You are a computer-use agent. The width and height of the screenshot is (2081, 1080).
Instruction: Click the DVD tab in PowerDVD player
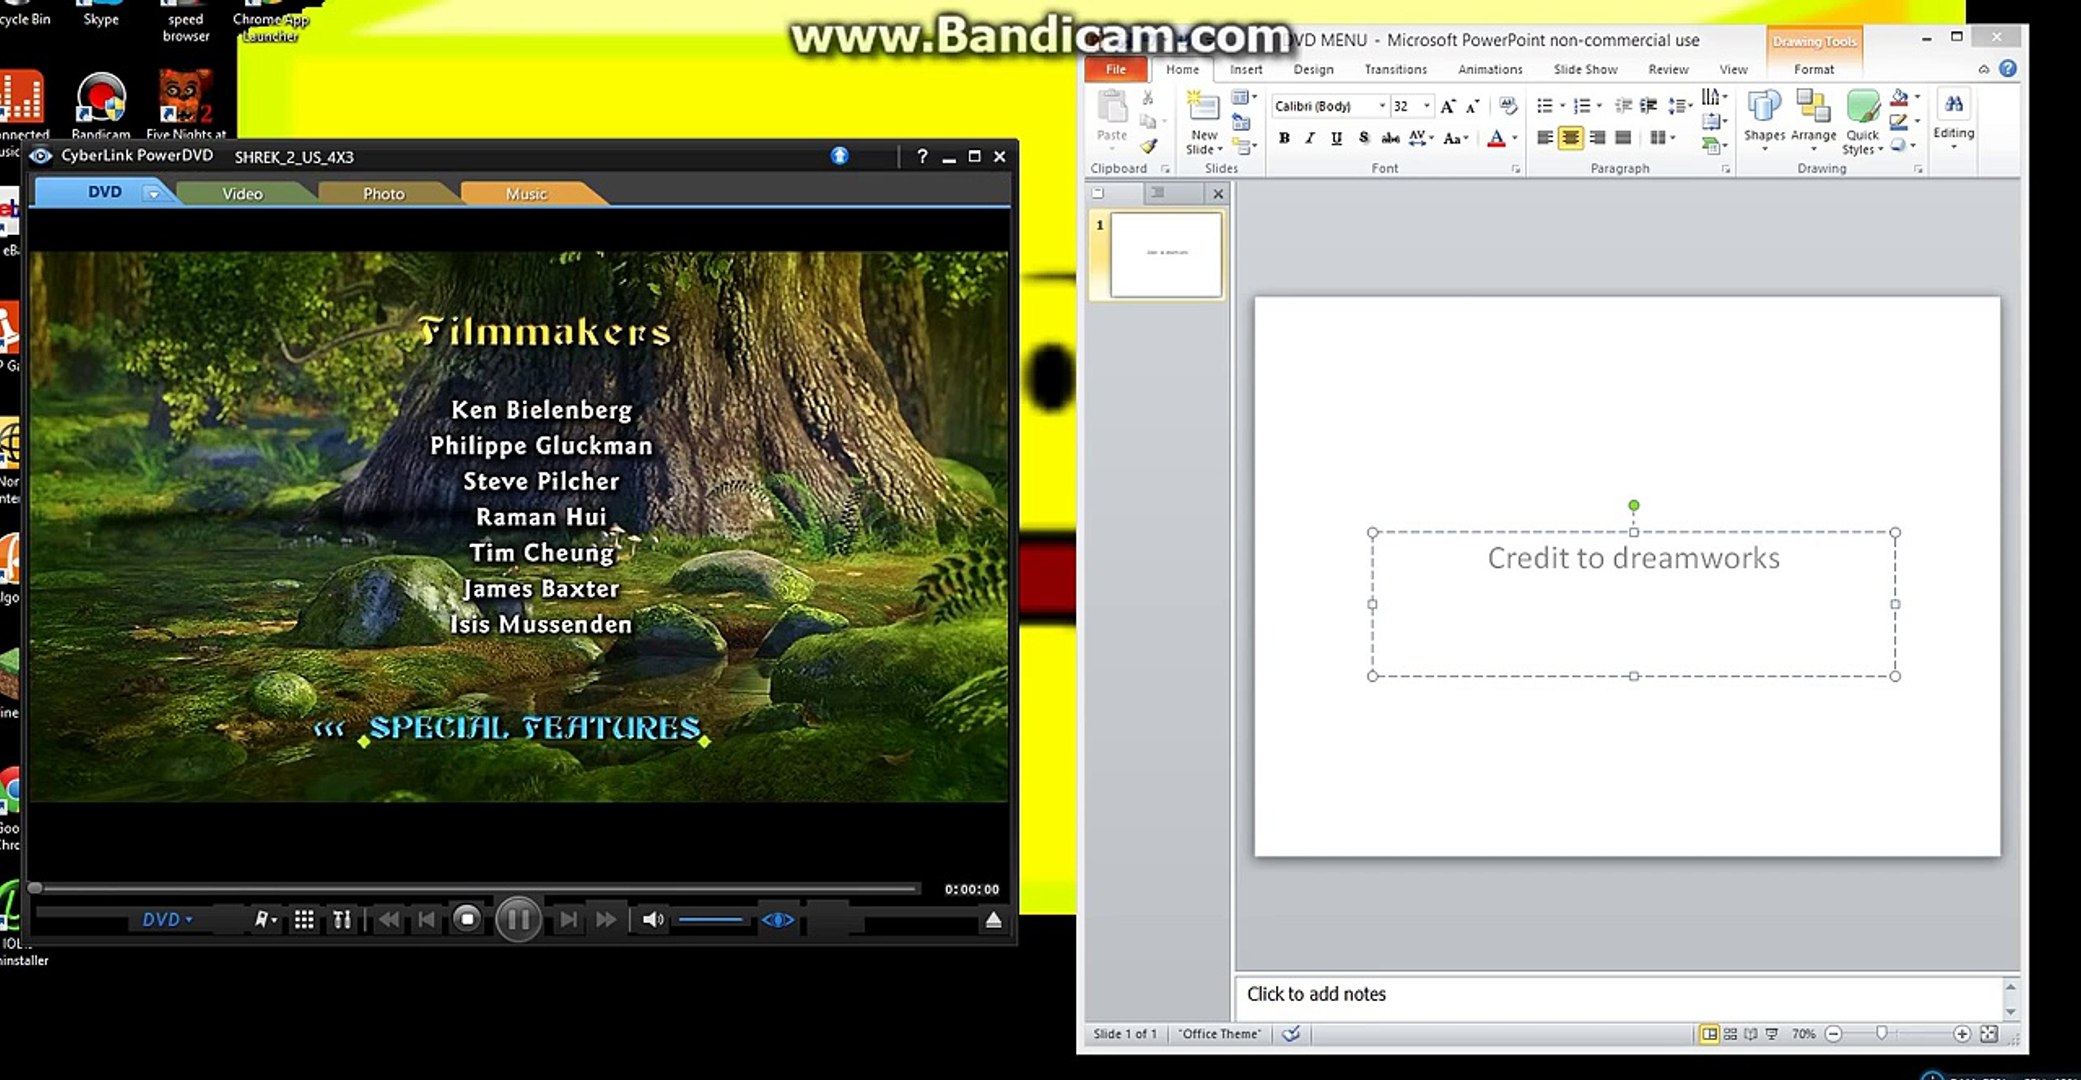pos(105,193)
